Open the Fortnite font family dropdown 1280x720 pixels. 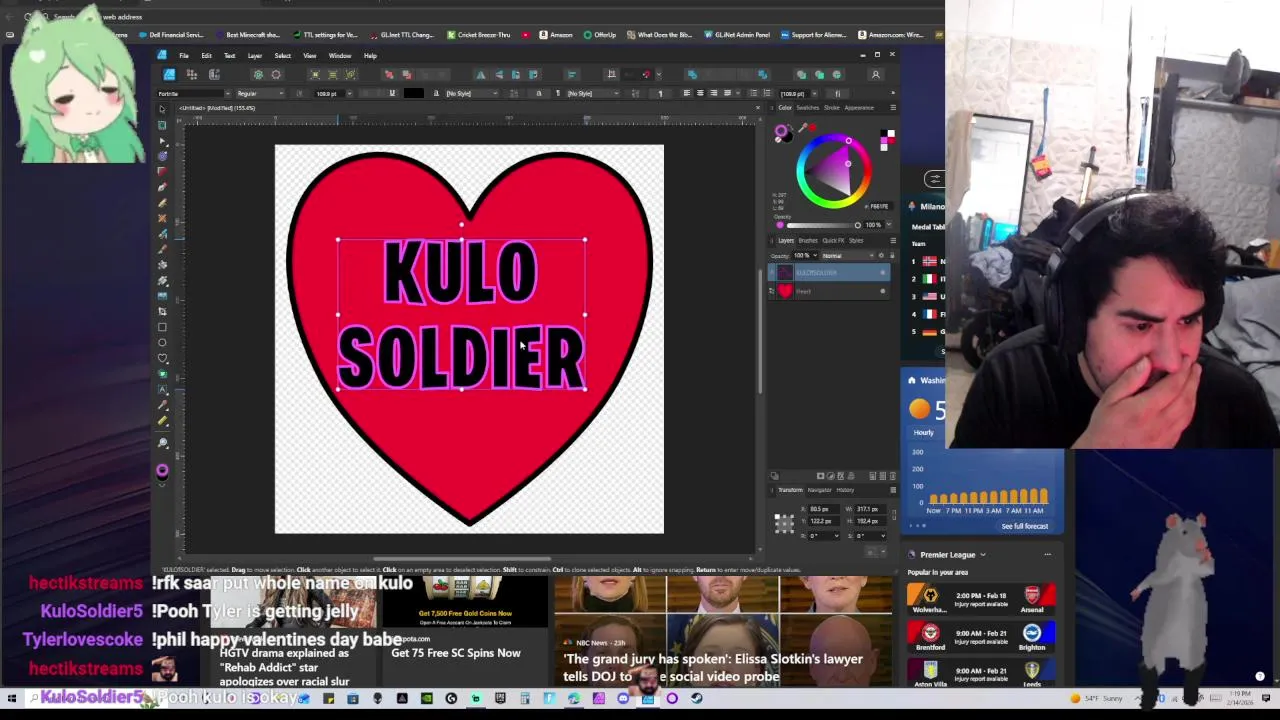(x=227, y=93)
